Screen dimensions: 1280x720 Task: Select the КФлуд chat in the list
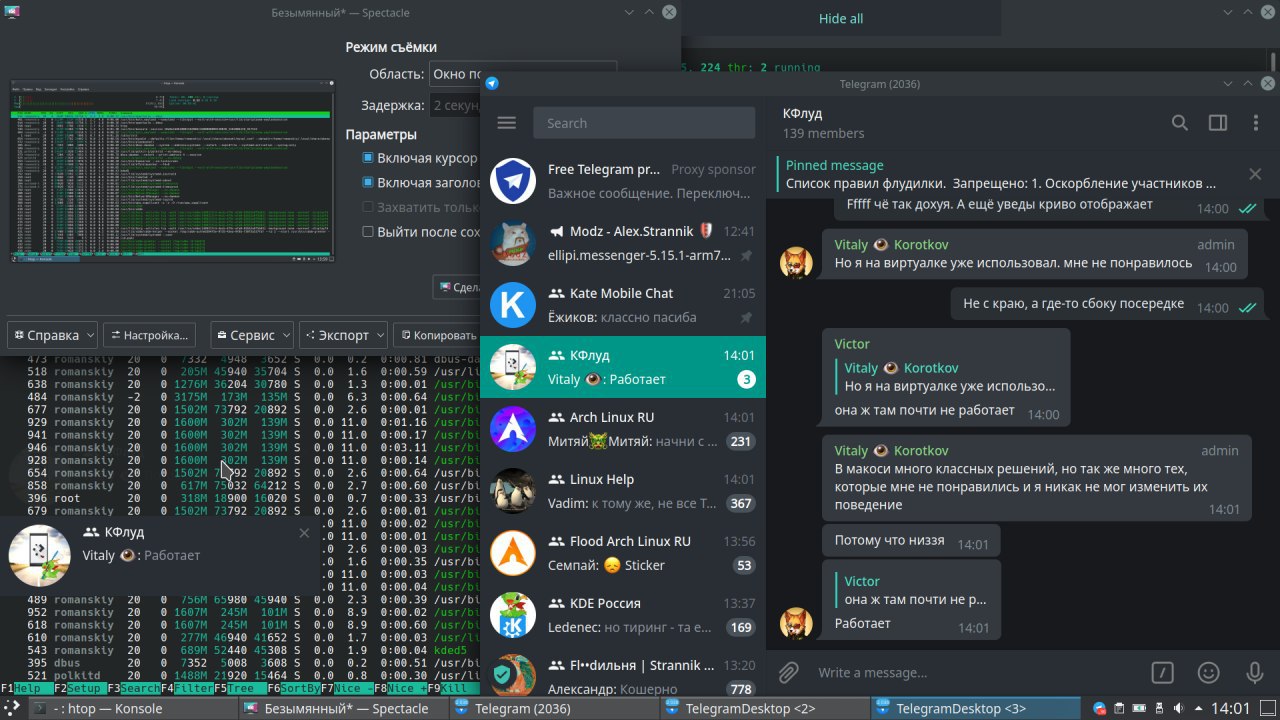pyautogui.click(x=623, y=367)
